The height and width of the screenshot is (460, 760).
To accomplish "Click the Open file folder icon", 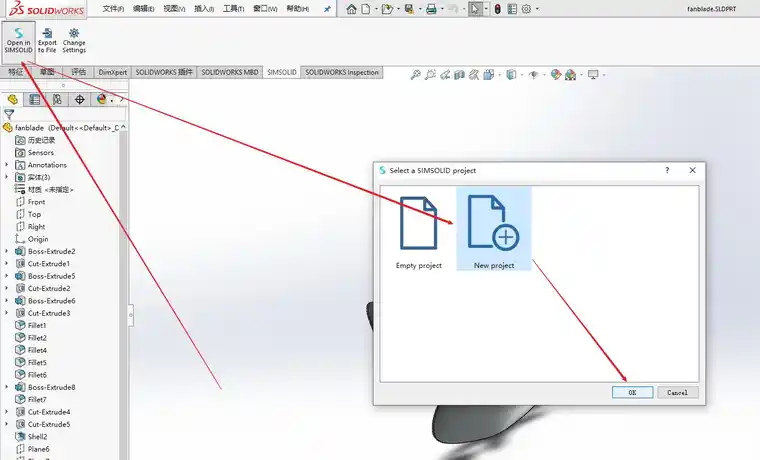I will [x=387, y=9].
